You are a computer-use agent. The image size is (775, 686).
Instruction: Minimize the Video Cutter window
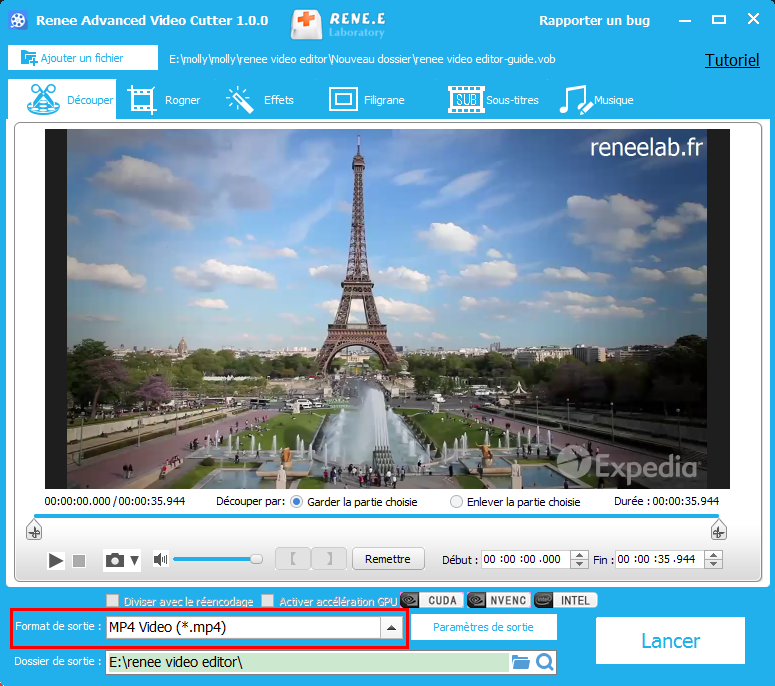[x=685, y=20]
